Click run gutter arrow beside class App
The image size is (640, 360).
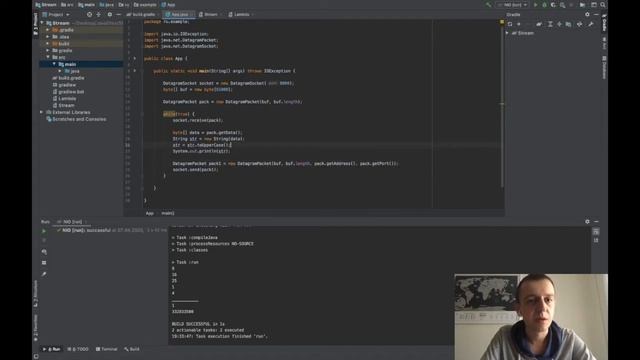point(135,58)
